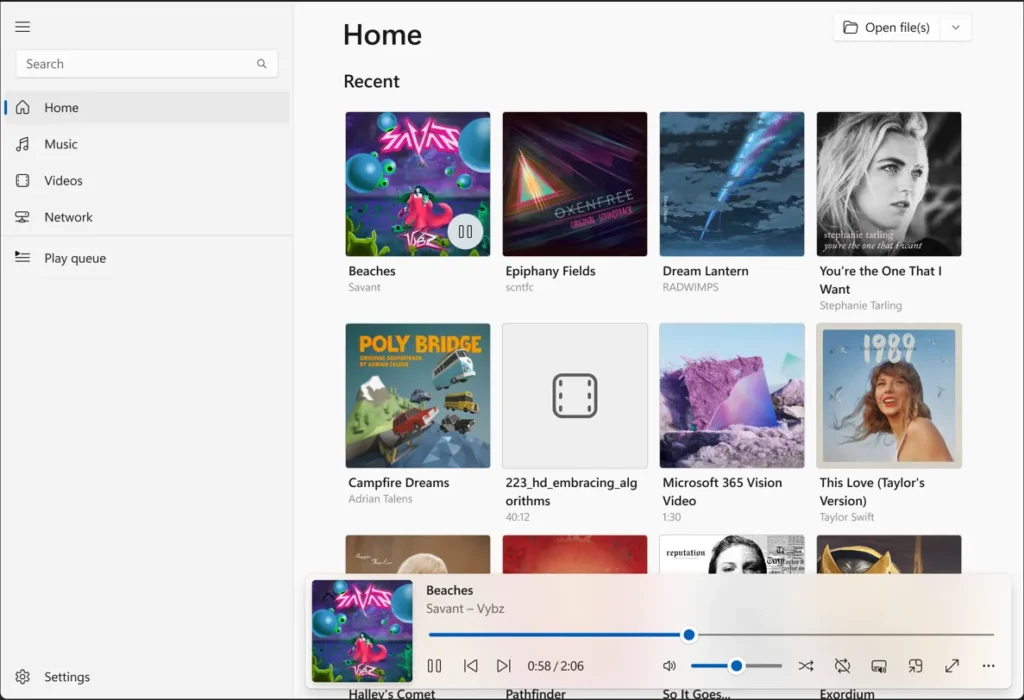This screenshot has width=1024, height=700.
Task: Mute audio with the speaker icon
Action: (669, 666)
